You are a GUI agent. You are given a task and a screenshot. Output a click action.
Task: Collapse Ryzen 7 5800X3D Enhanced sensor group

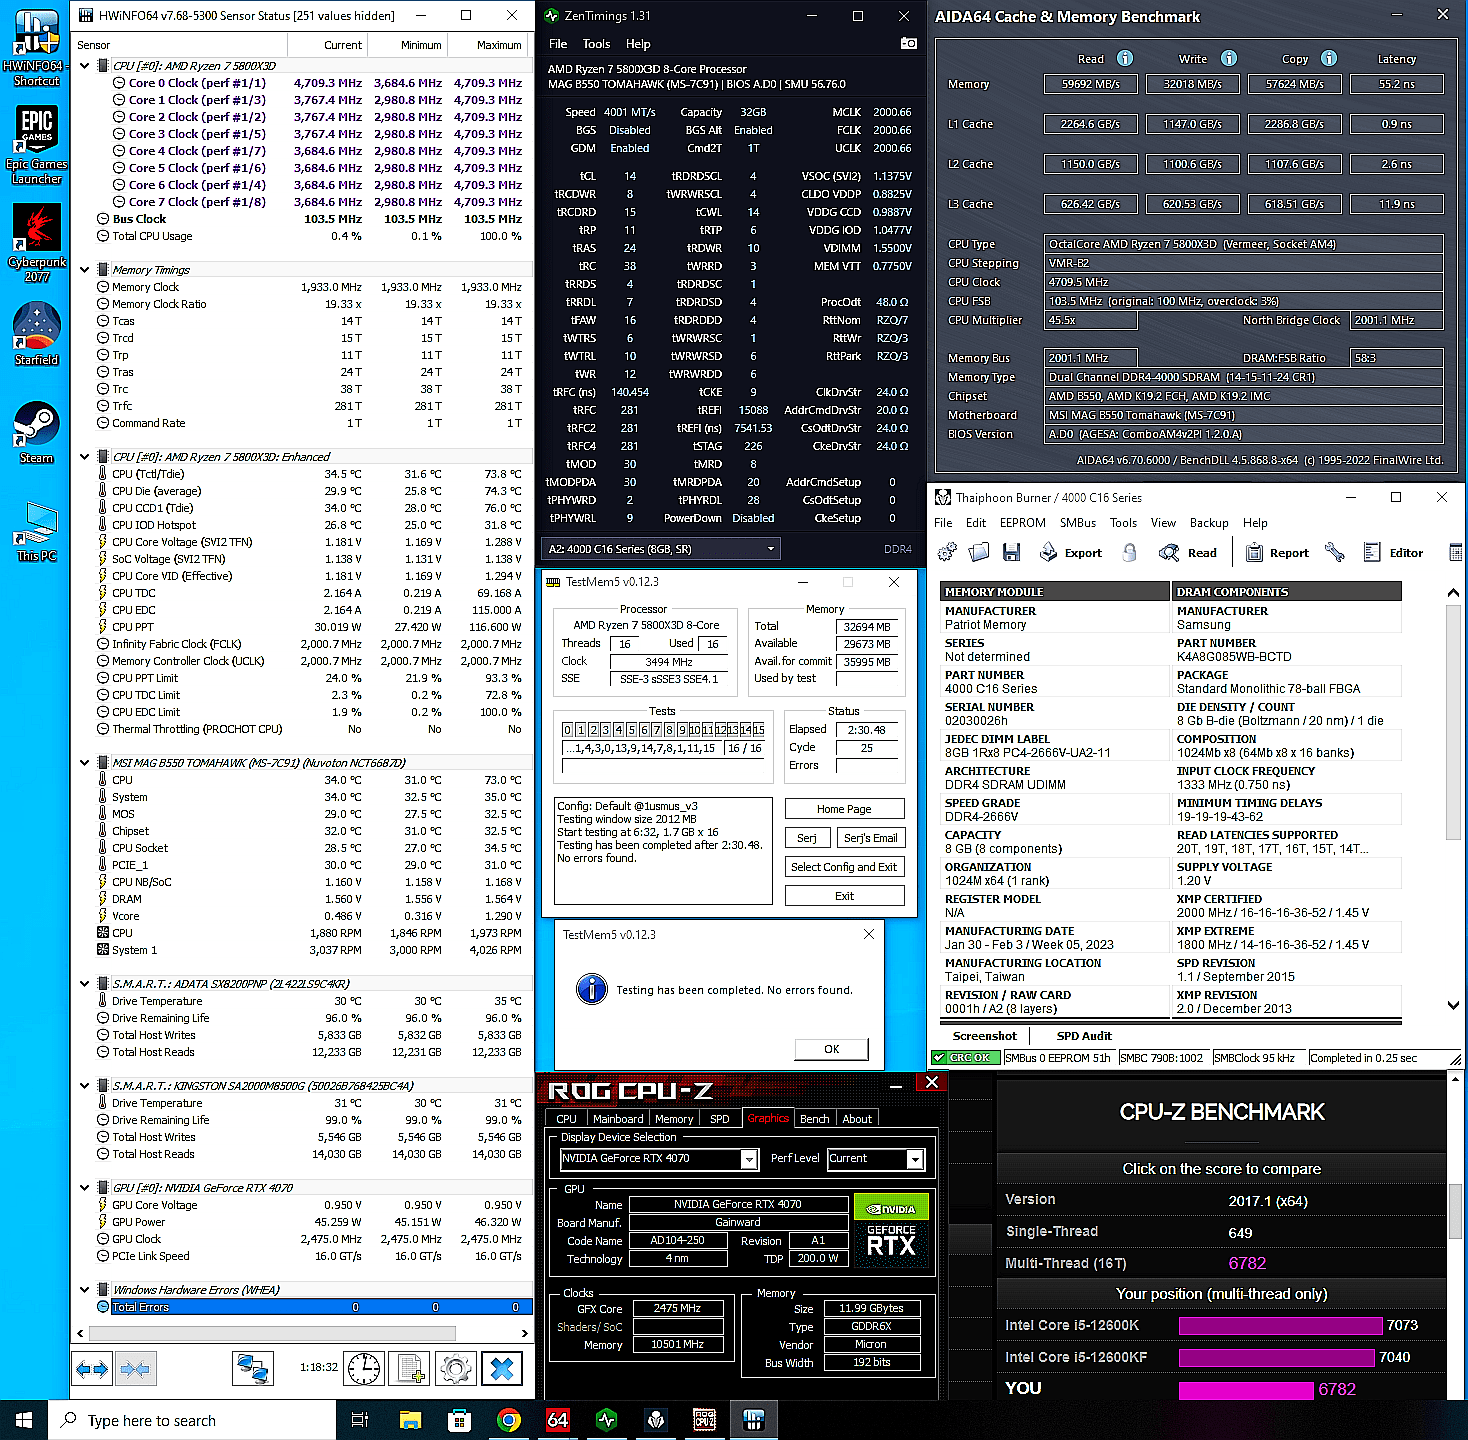pos(85,457)
